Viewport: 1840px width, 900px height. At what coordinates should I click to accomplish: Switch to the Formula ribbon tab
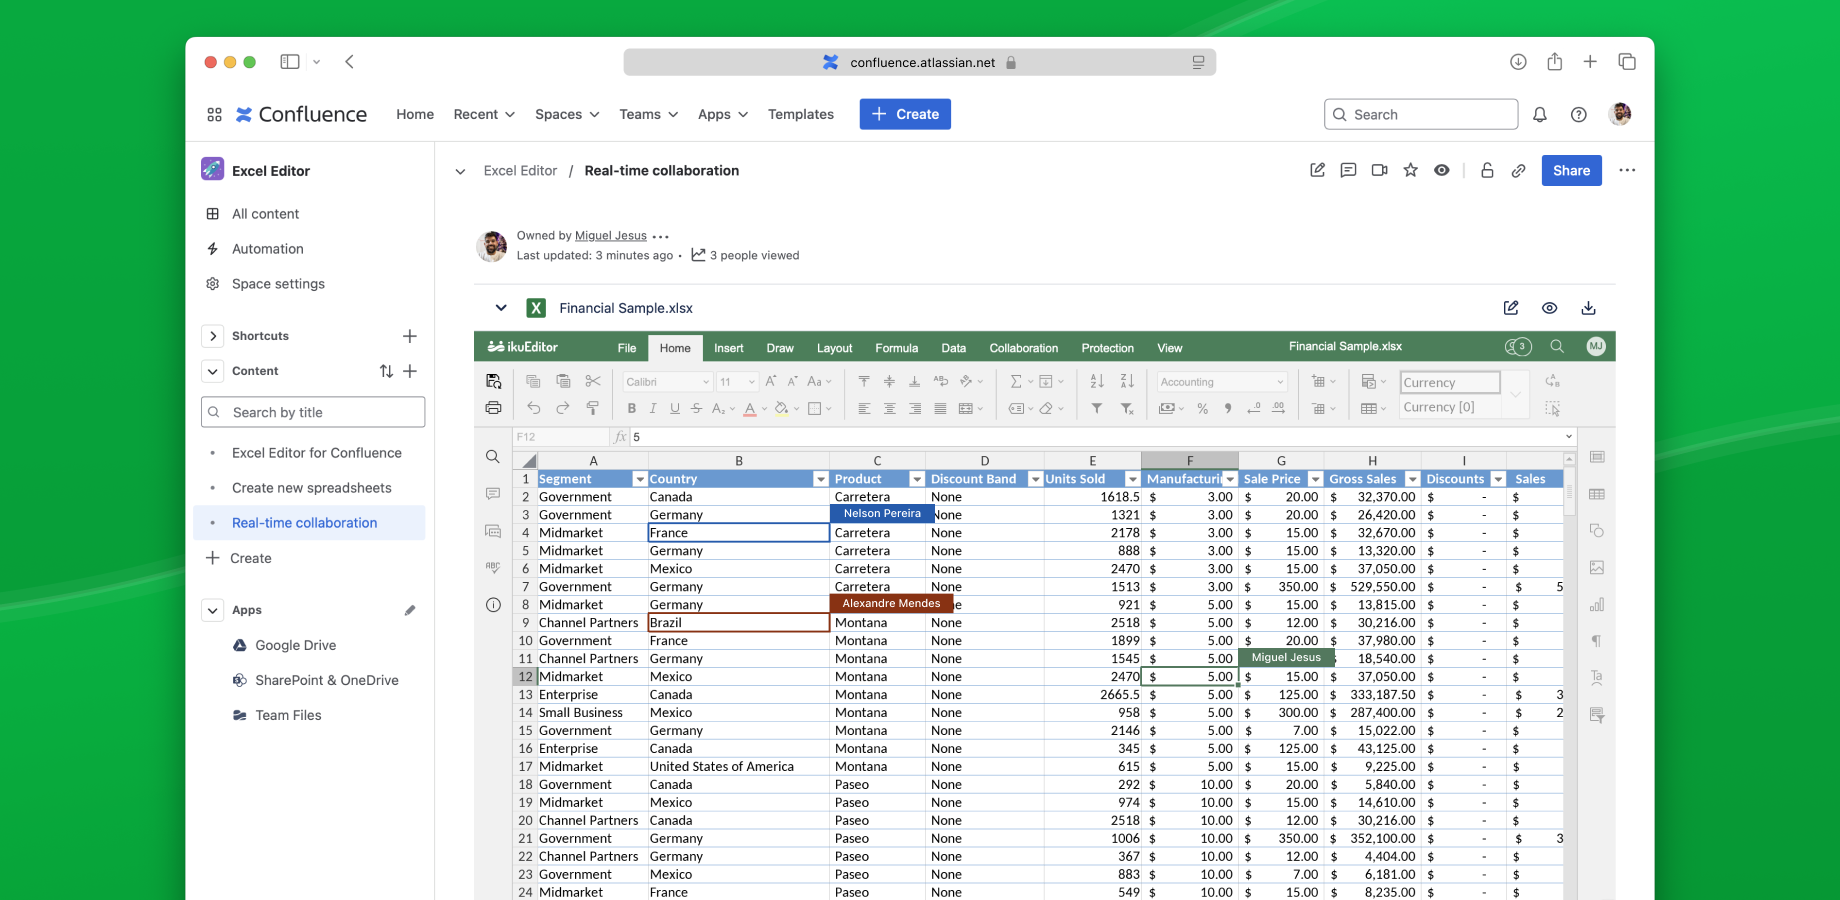pyautogui.click(x=896, y=348)
